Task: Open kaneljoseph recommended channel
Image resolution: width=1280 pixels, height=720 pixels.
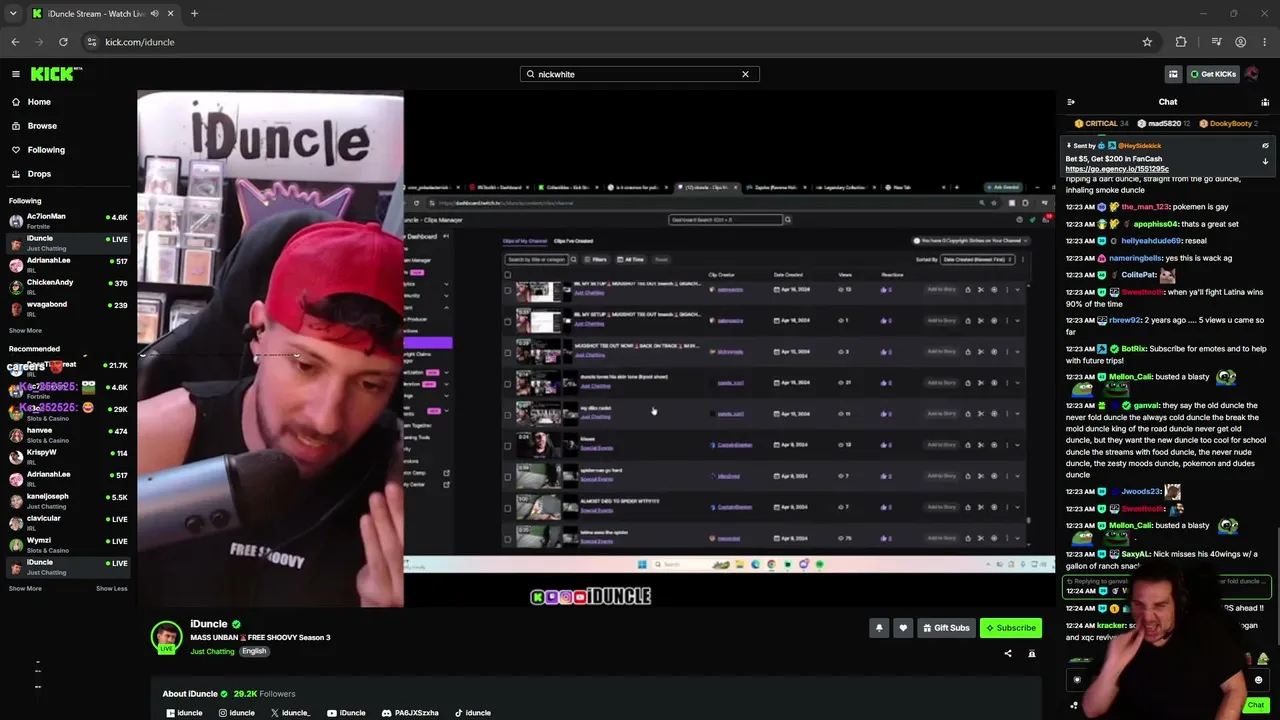Action: tap(68, 500)
